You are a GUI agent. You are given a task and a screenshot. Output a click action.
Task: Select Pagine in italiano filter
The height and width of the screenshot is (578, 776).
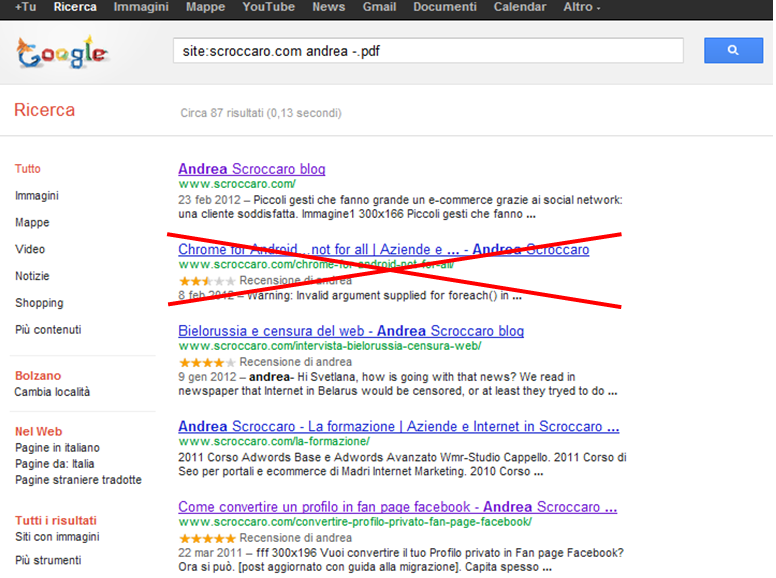(x=57, y=447)
